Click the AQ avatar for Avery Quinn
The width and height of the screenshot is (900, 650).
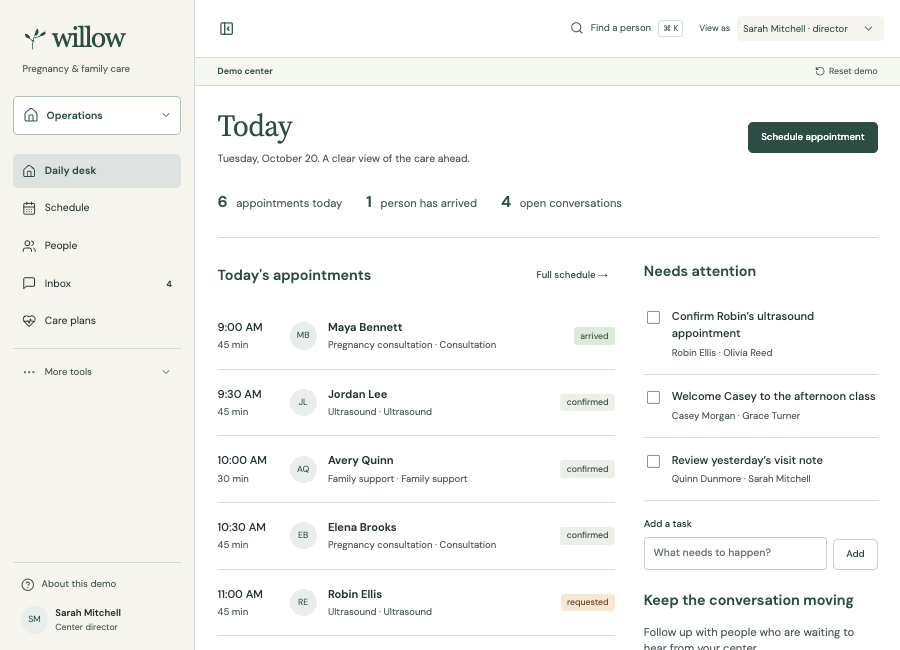click(303, 469)
